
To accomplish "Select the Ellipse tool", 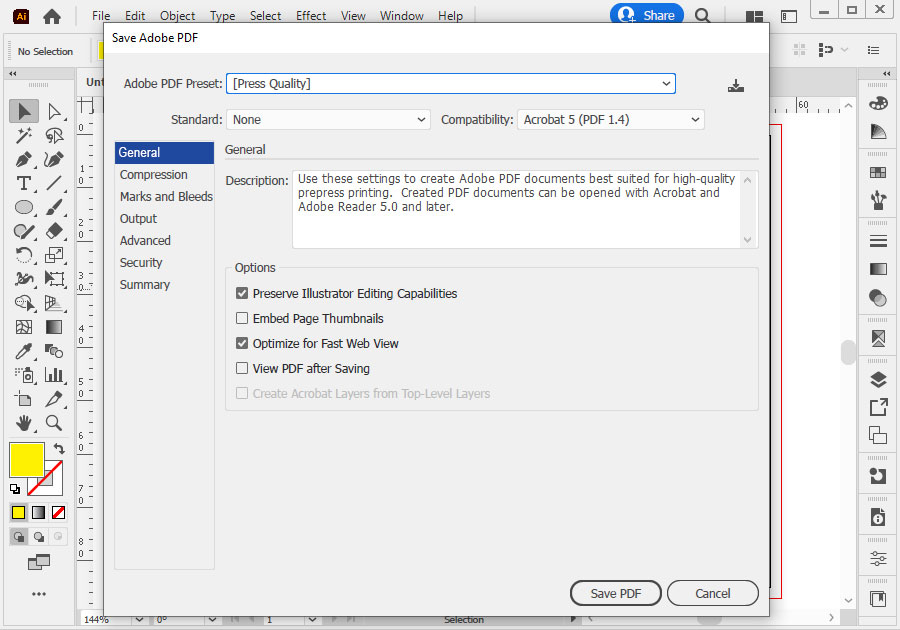I will [x=24, y=207].
